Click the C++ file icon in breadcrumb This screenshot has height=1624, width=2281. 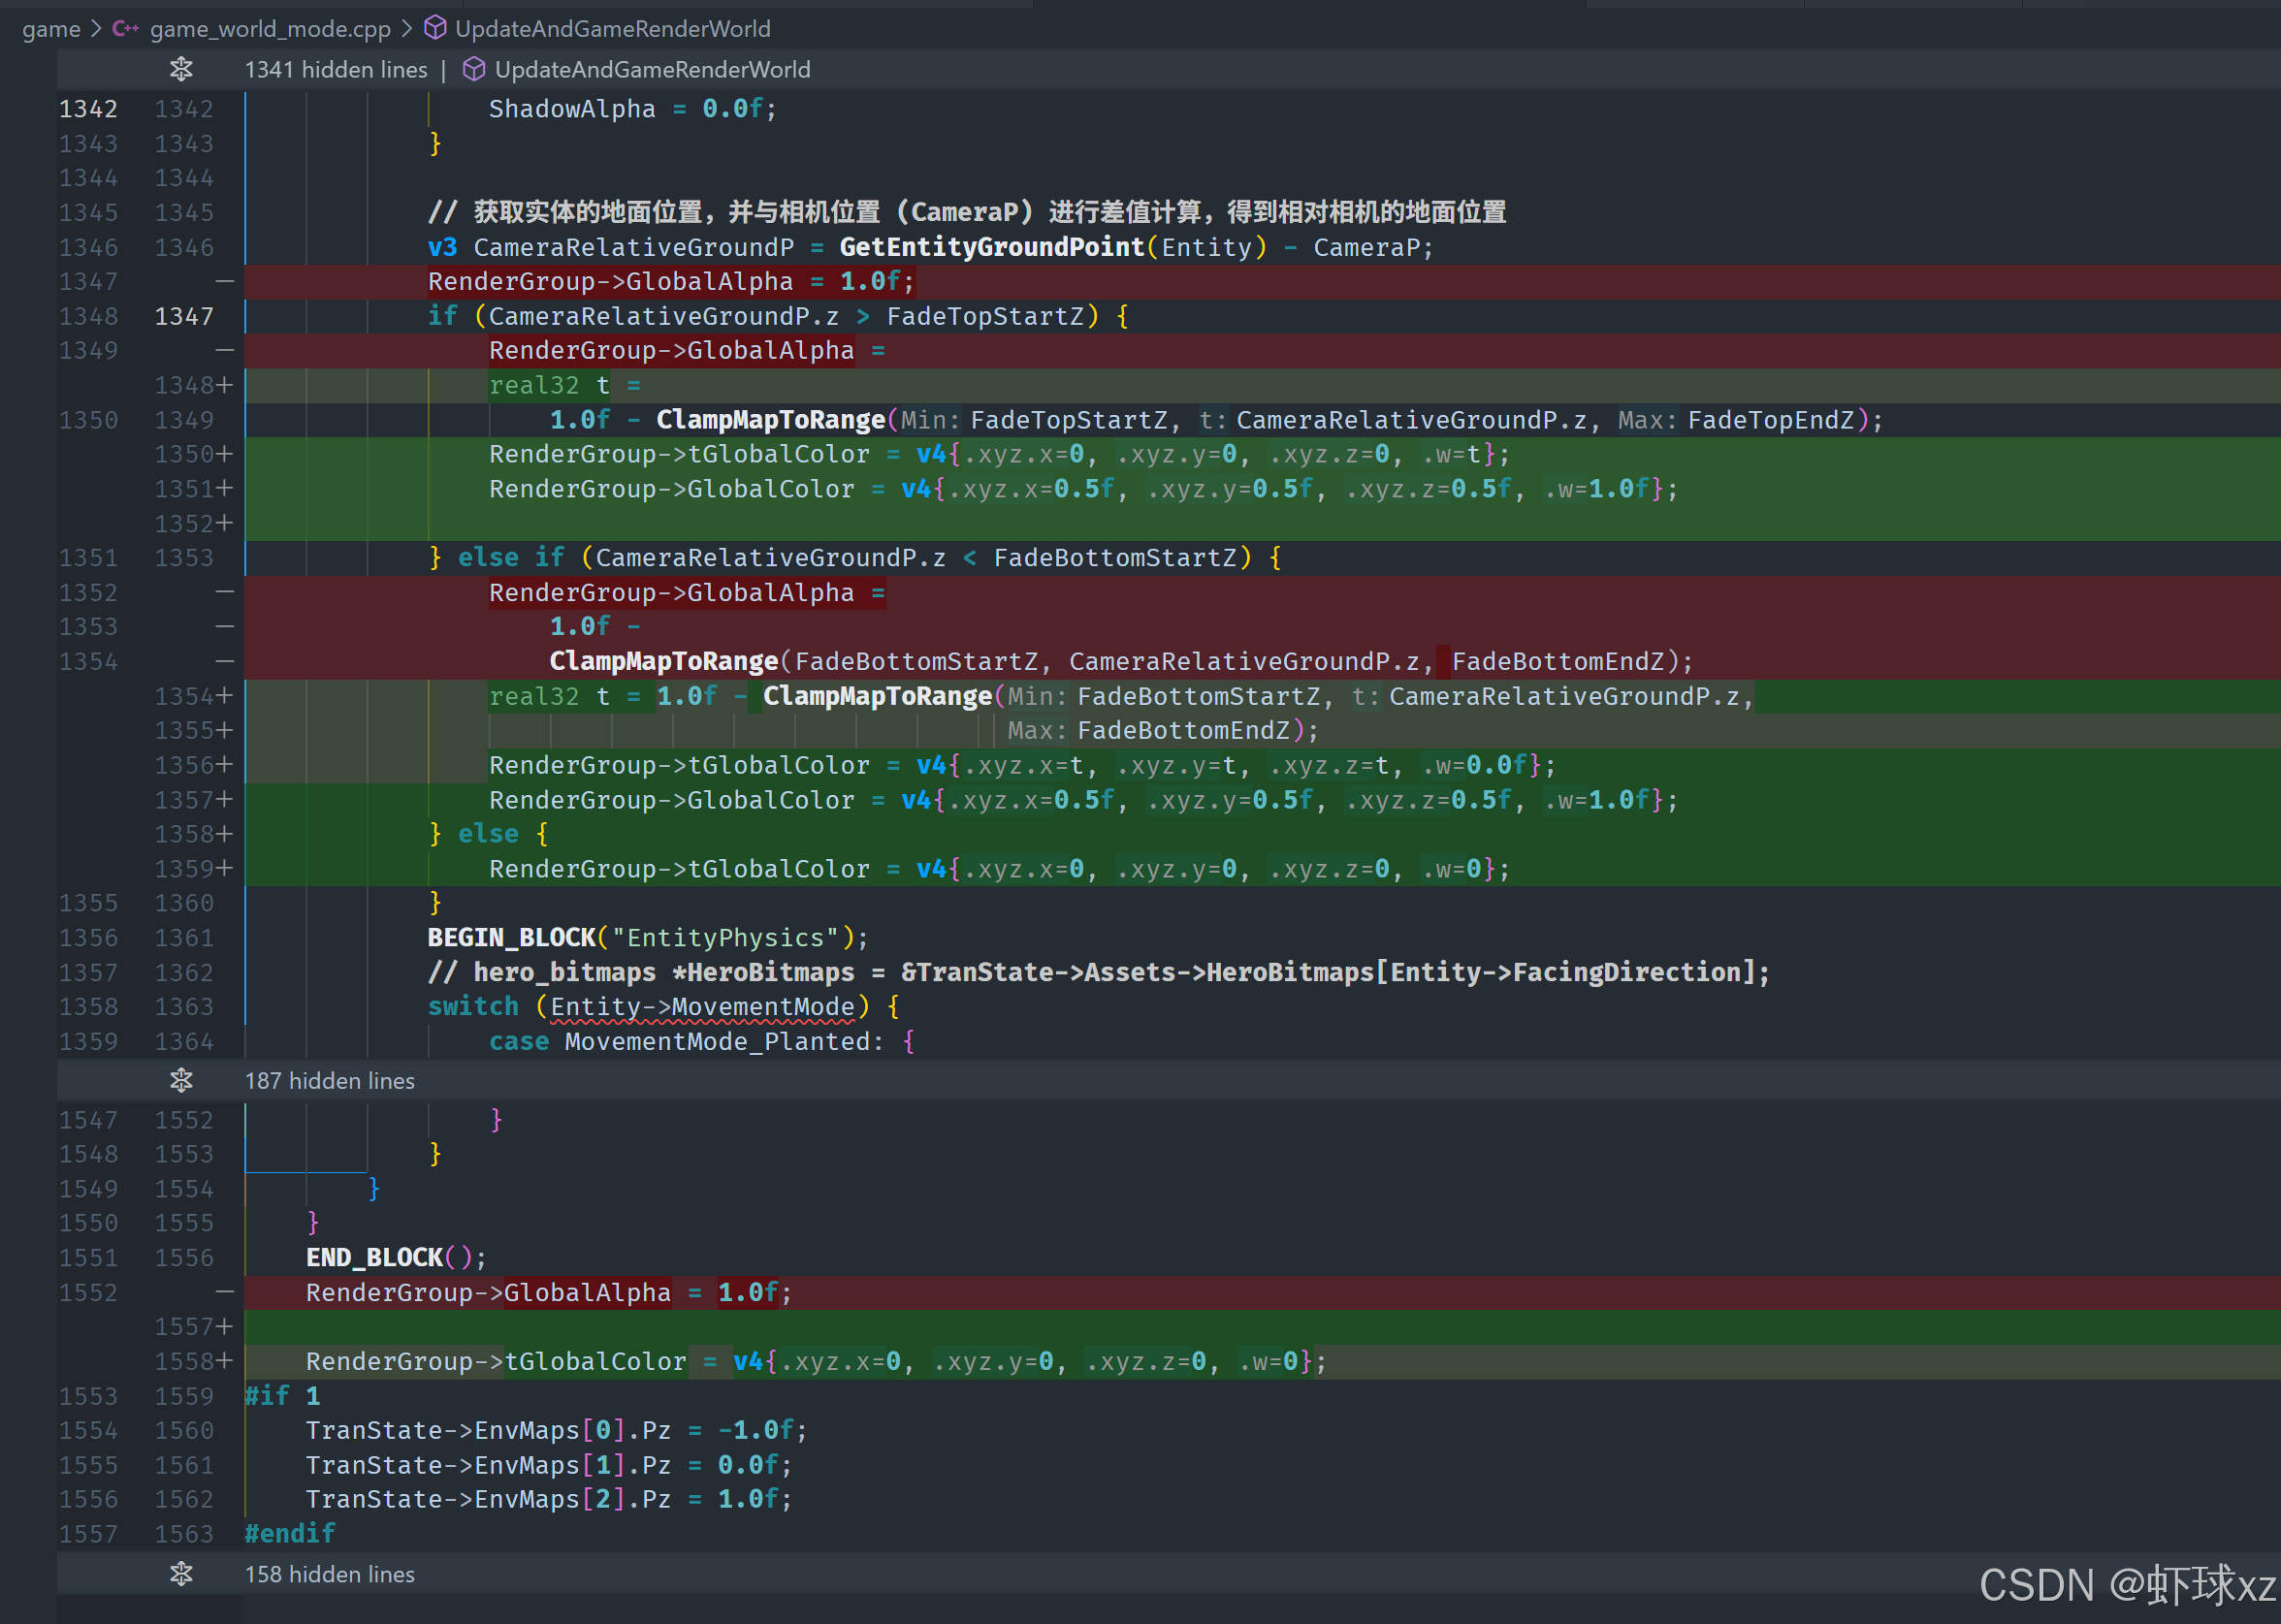(x=125, y=29)
